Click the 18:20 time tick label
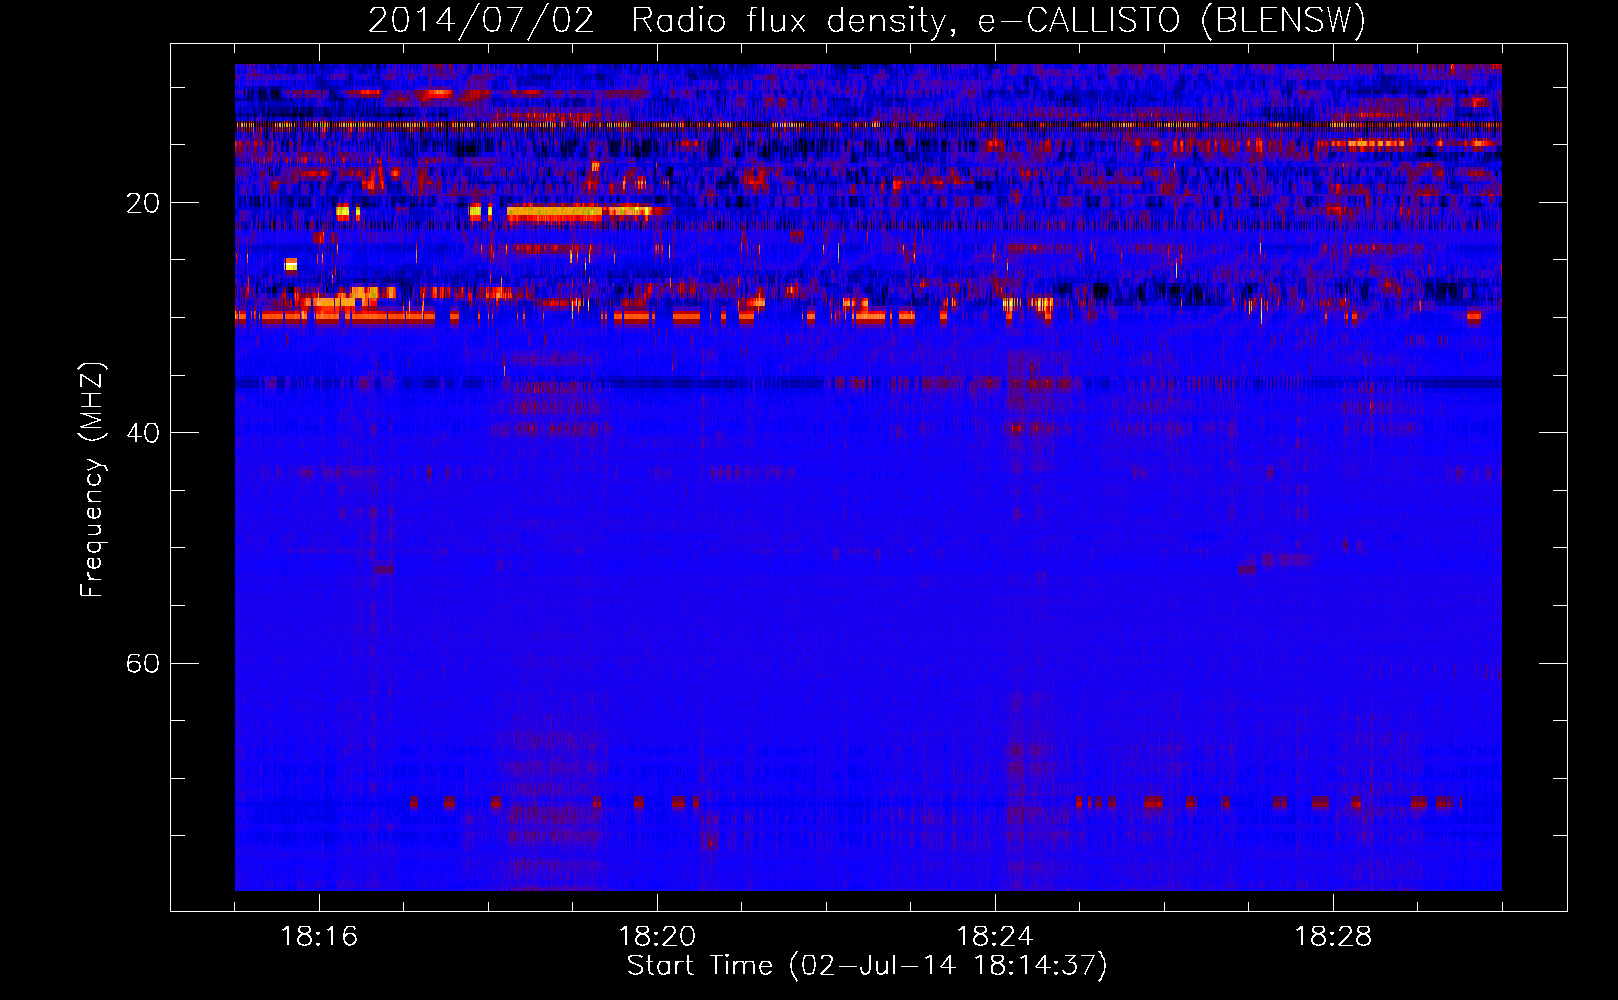Viewport: 1618px width, 1000px height. tap(657, 937)
